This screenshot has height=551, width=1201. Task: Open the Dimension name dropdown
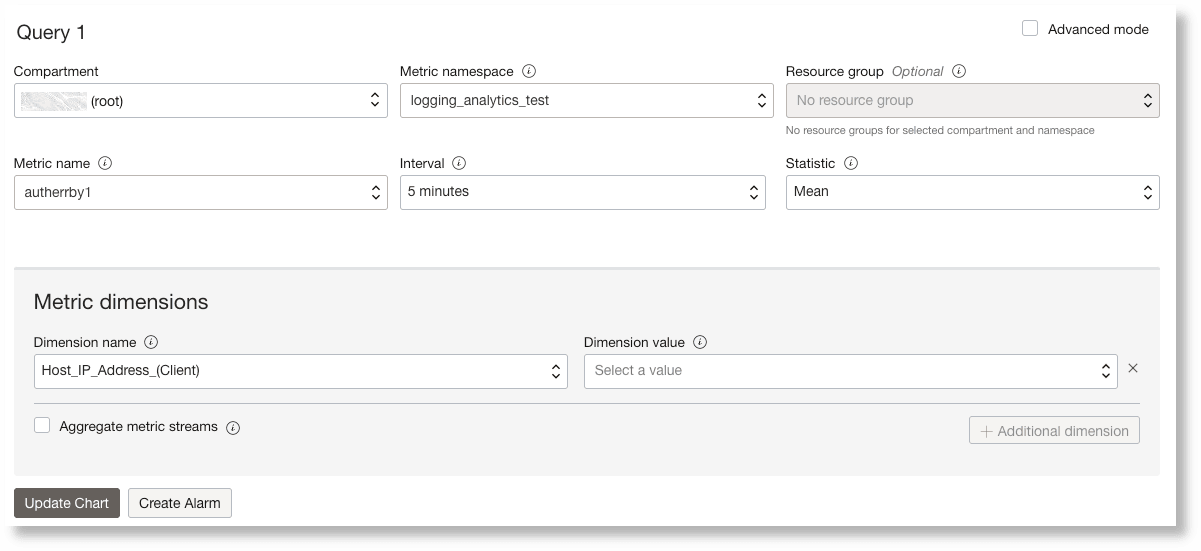300,371
